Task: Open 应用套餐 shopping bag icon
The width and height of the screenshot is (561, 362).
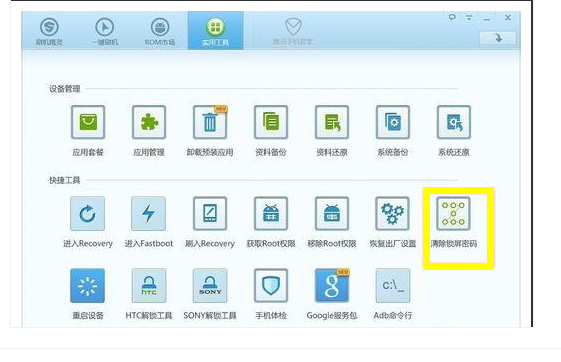Action: 88,122
